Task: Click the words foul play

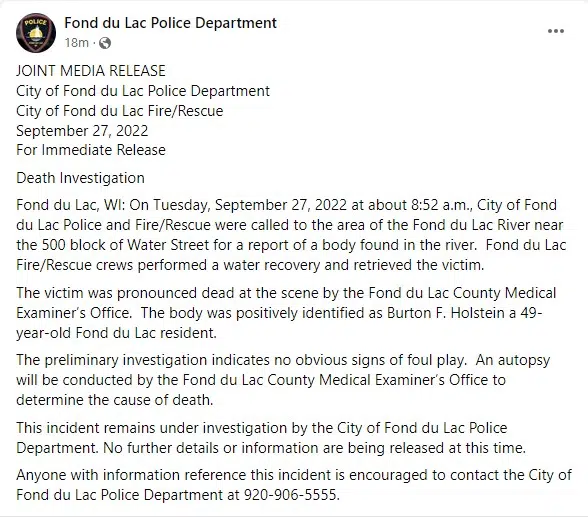Action: coord(436,360)
